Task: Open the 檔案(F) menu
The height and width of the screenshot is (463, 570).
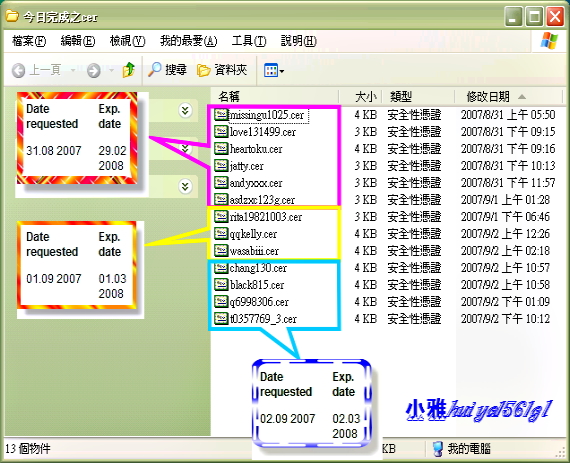Action: point(29,41)
